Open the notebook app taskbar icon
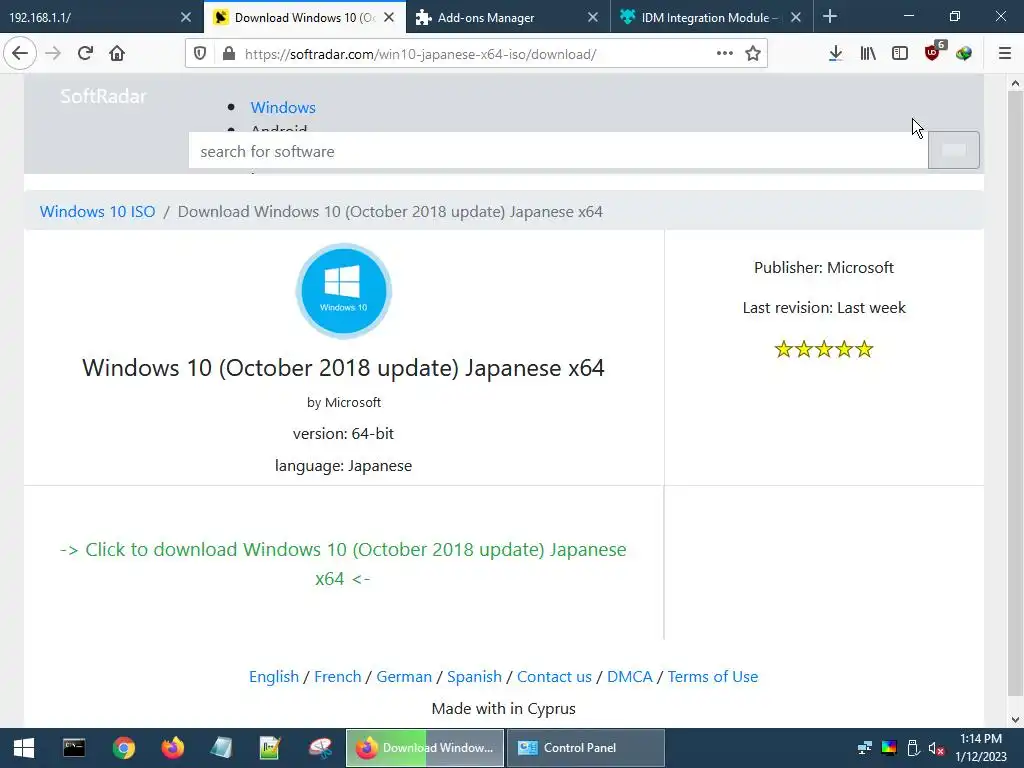Screen dimensions: 1024x768 [x=221, y=748]
